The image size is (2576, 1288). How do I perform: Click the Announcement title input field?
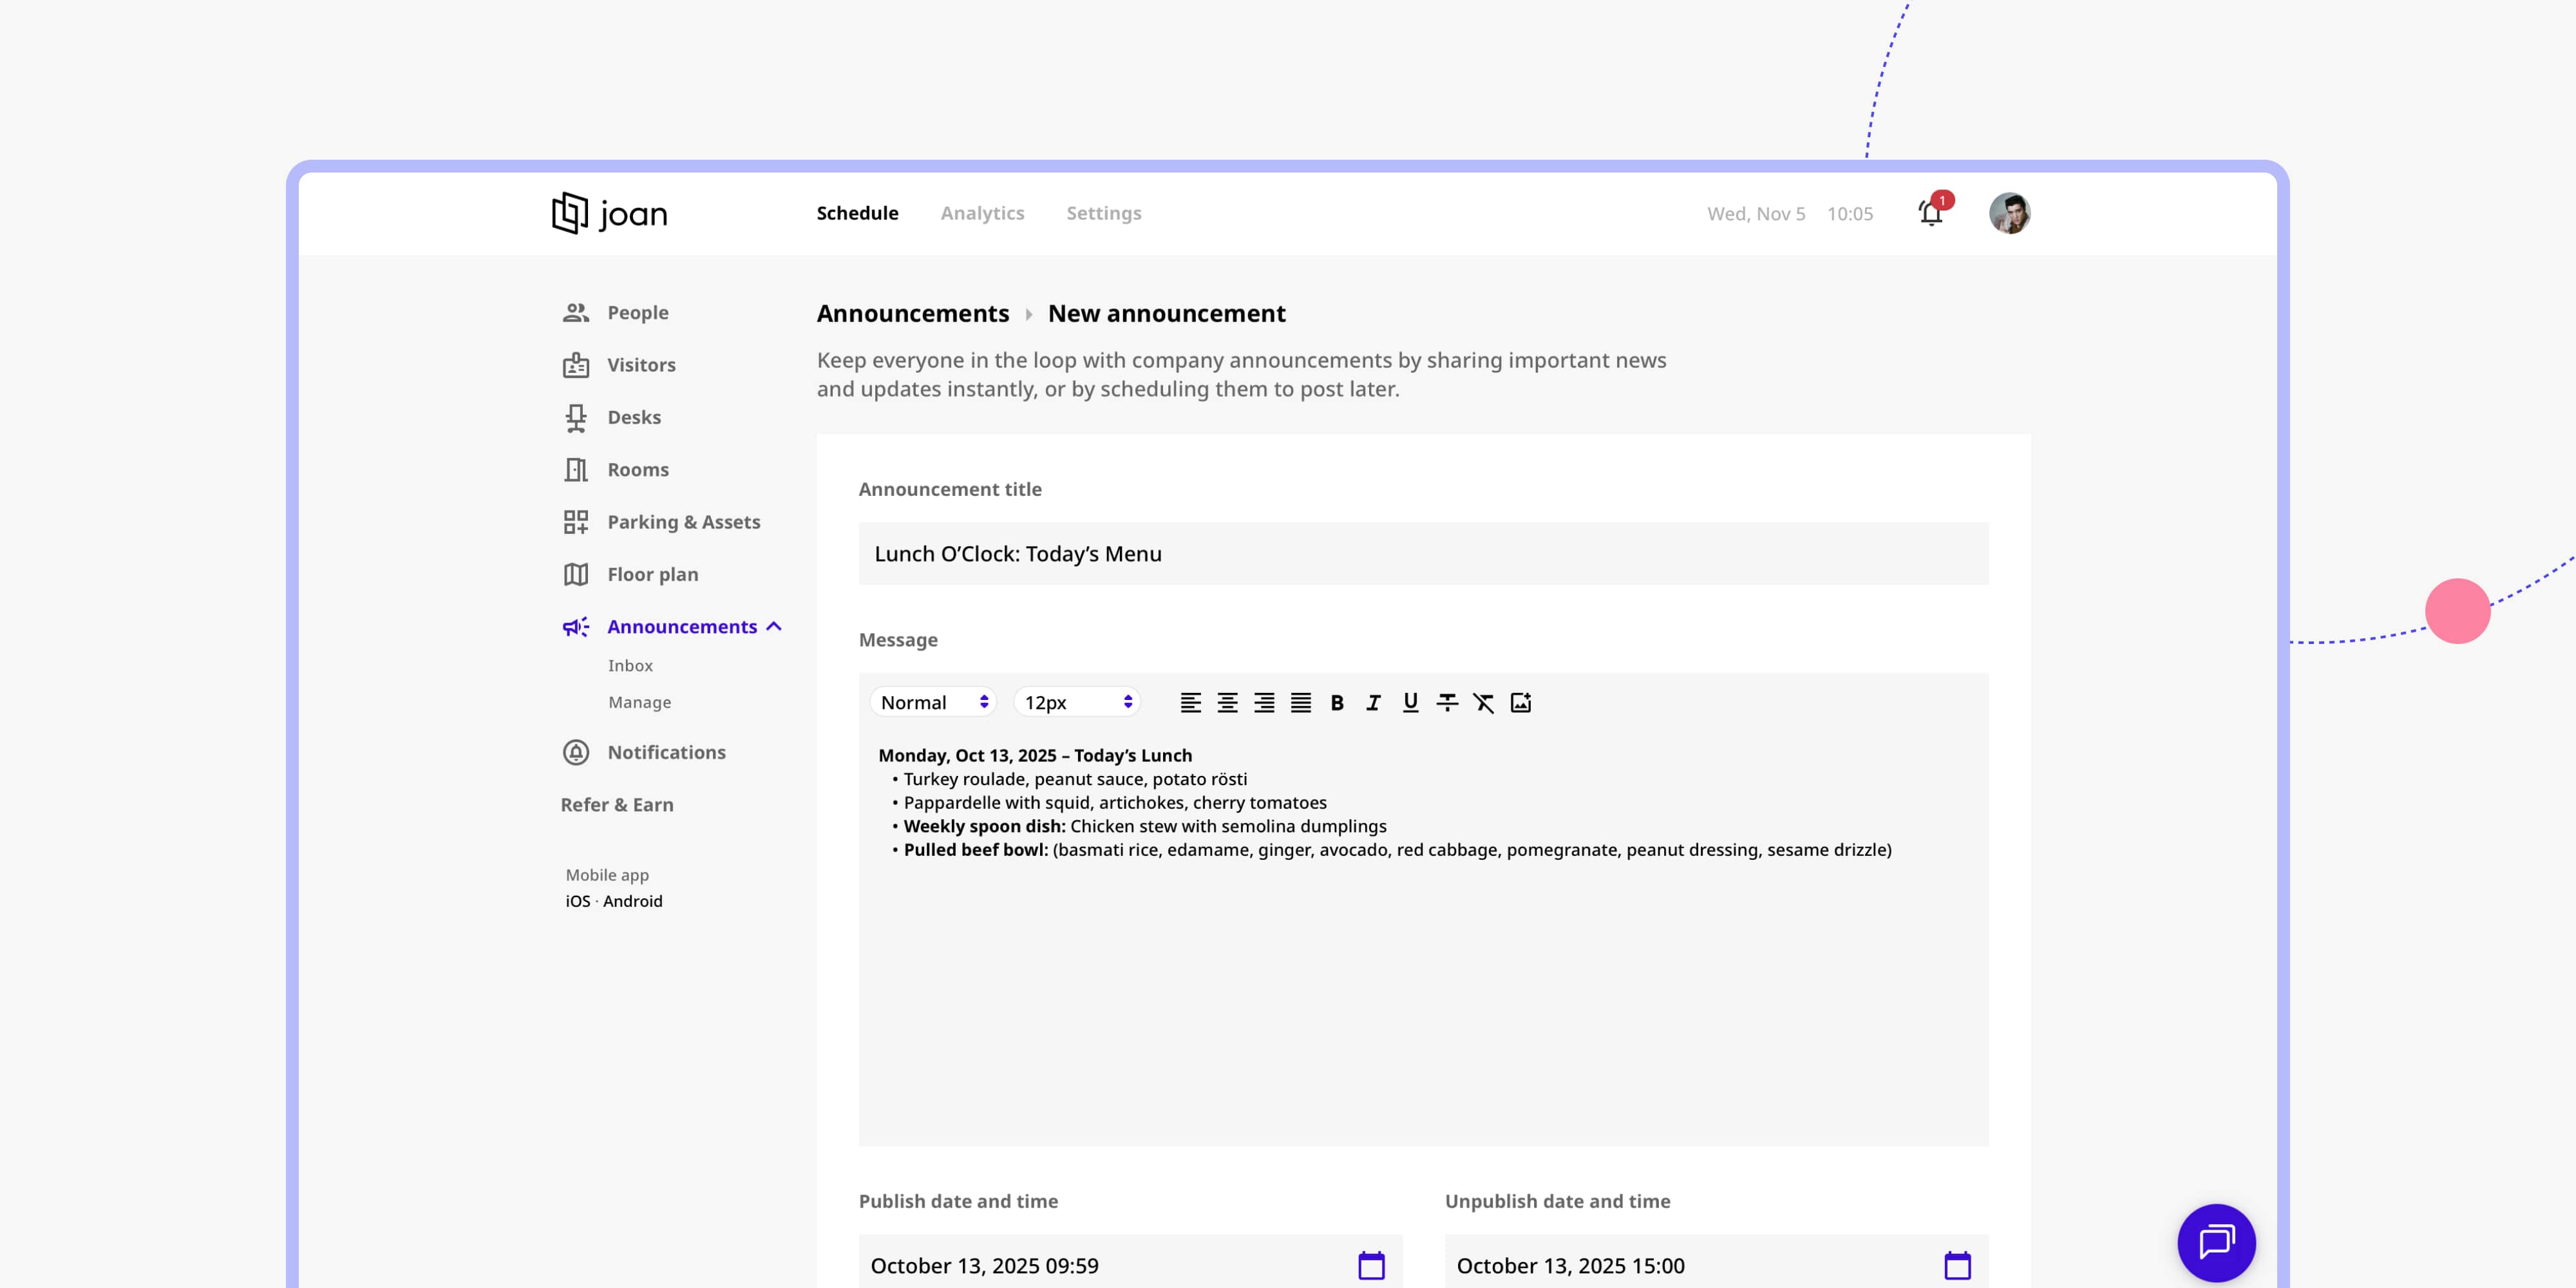[x=1421, y=553]
